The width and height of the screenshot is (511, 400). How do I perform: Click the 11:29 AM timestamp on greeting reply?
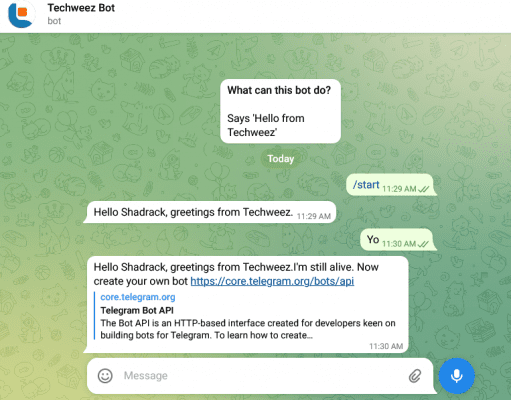click(x=314, y=217)
